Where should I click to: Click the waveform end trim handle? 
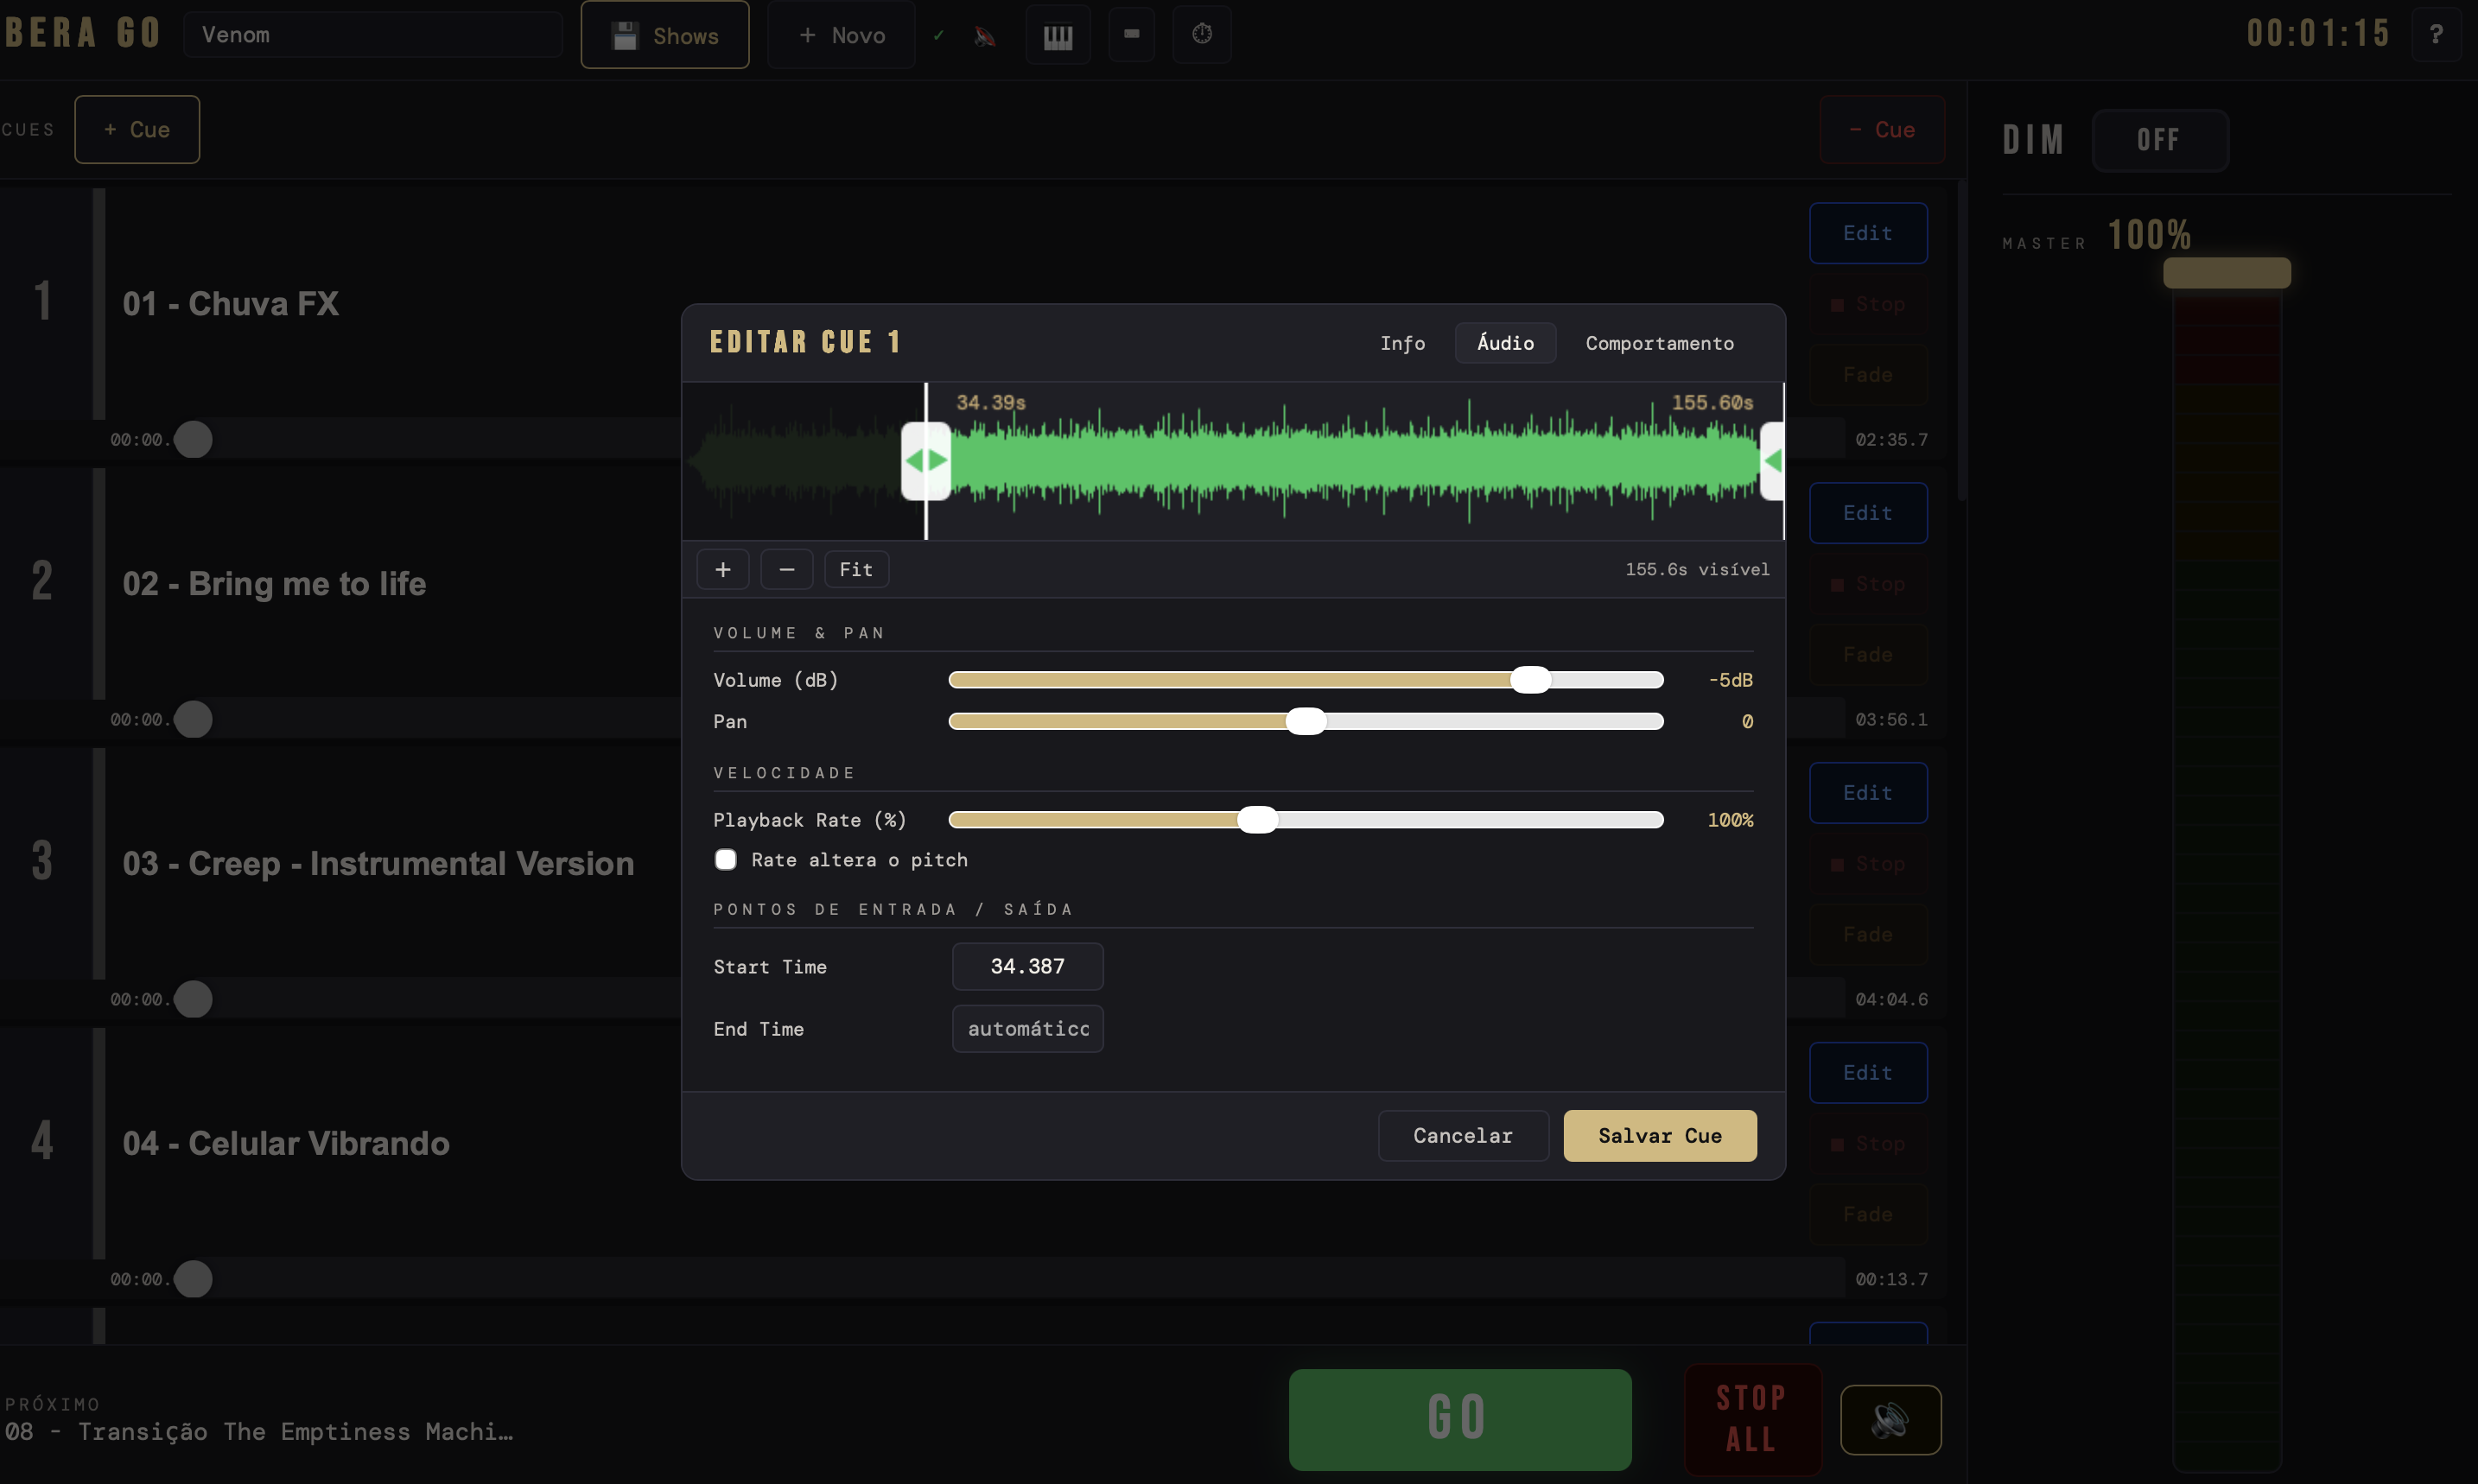[1772, 461]
